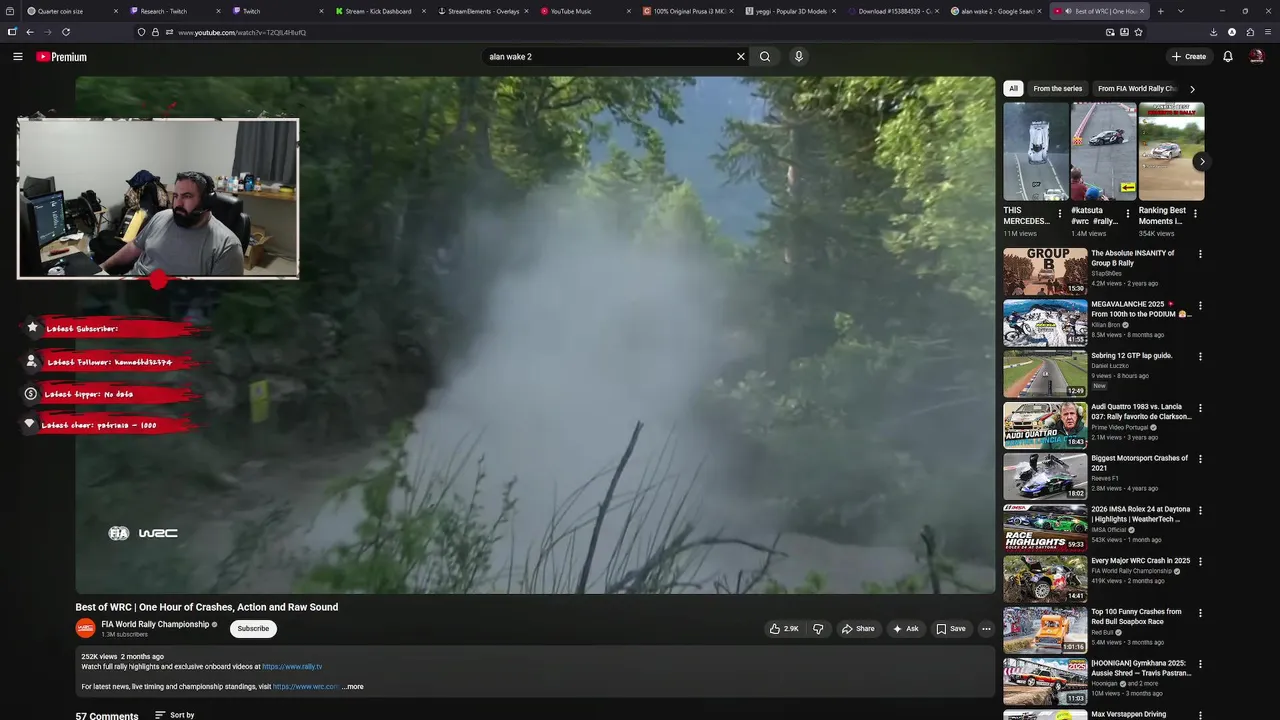Select the 'From the series' chip

(1057, 89)
